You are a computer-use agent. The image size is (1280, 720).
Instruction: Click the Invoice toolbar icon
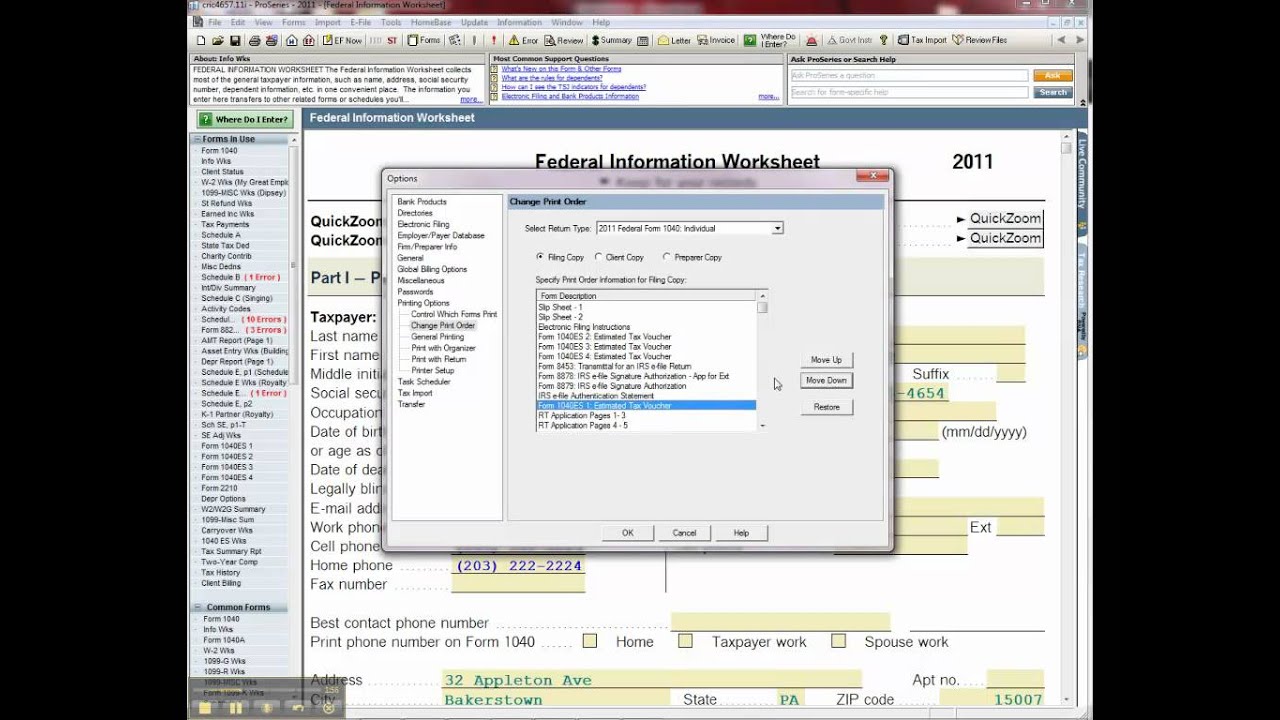coord(716,41)
